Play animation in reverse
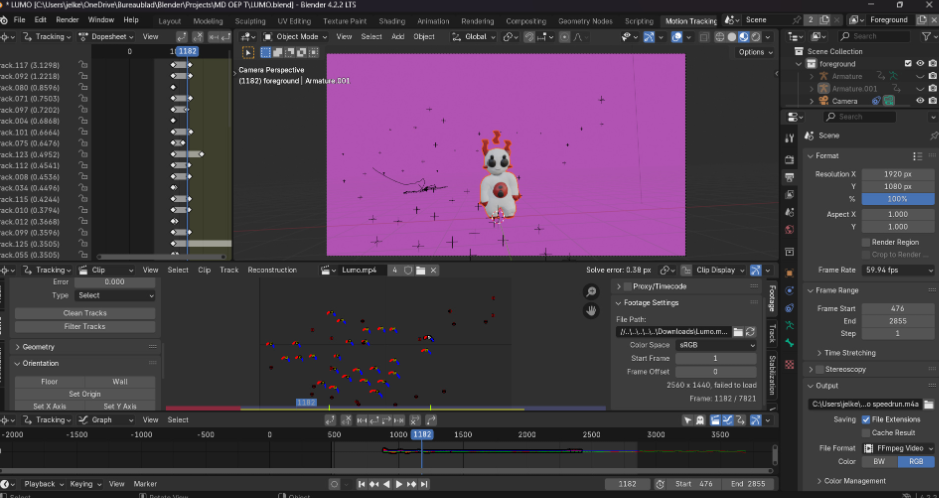 (386, 484)
